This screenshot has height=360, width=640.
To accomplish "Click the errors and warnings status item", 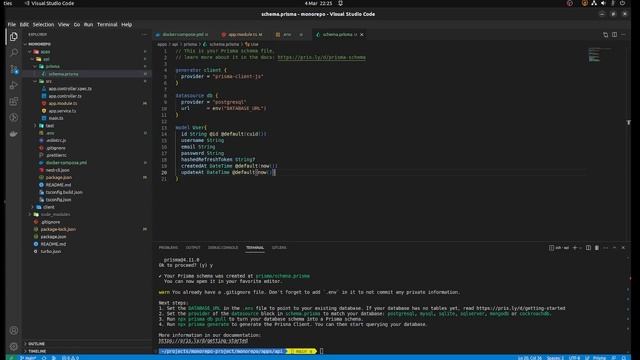I will 70,358.
